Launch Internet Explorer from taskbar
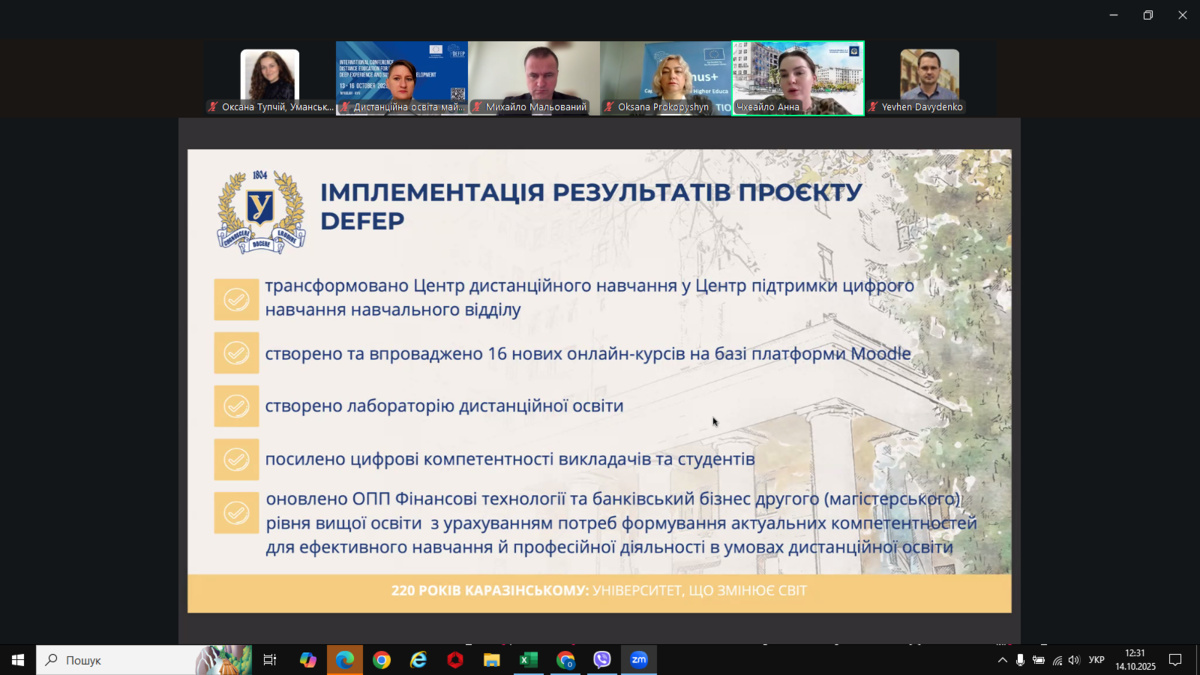The height and width of the screenshot is (675, 1200). click(x=418, y=660)
